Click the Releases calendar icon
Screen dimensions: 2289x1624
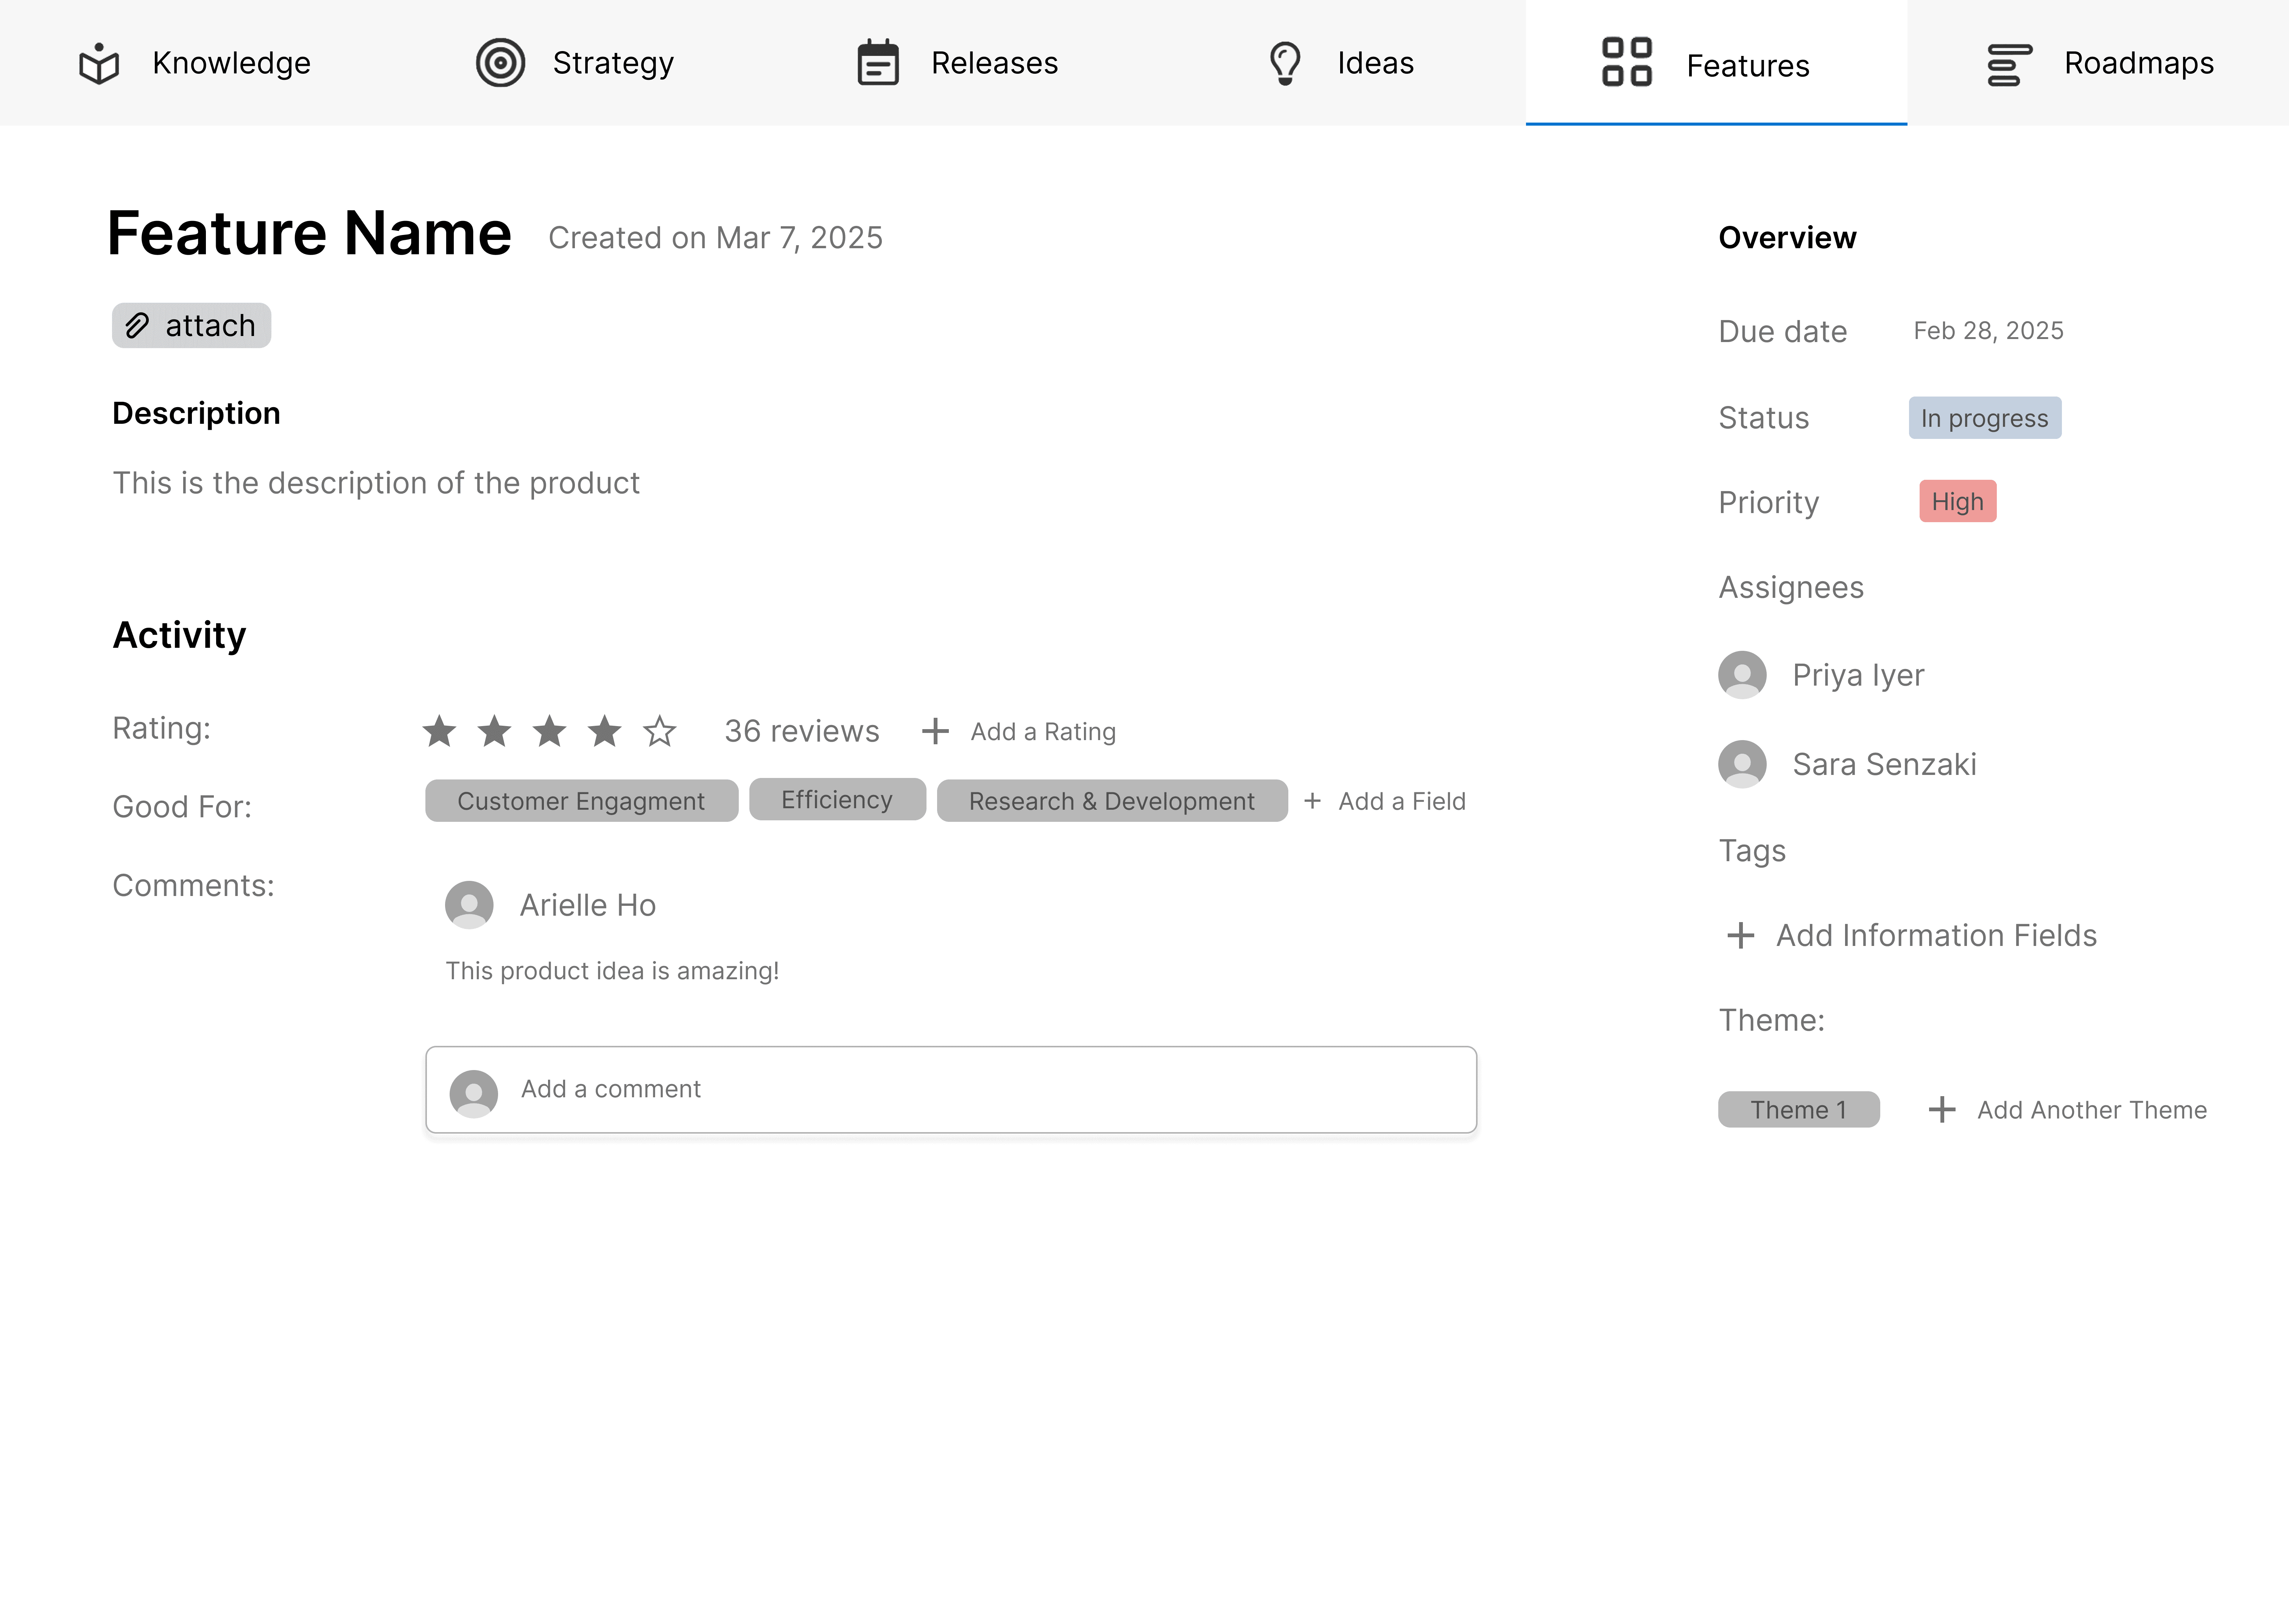click(x=878, y=63)
